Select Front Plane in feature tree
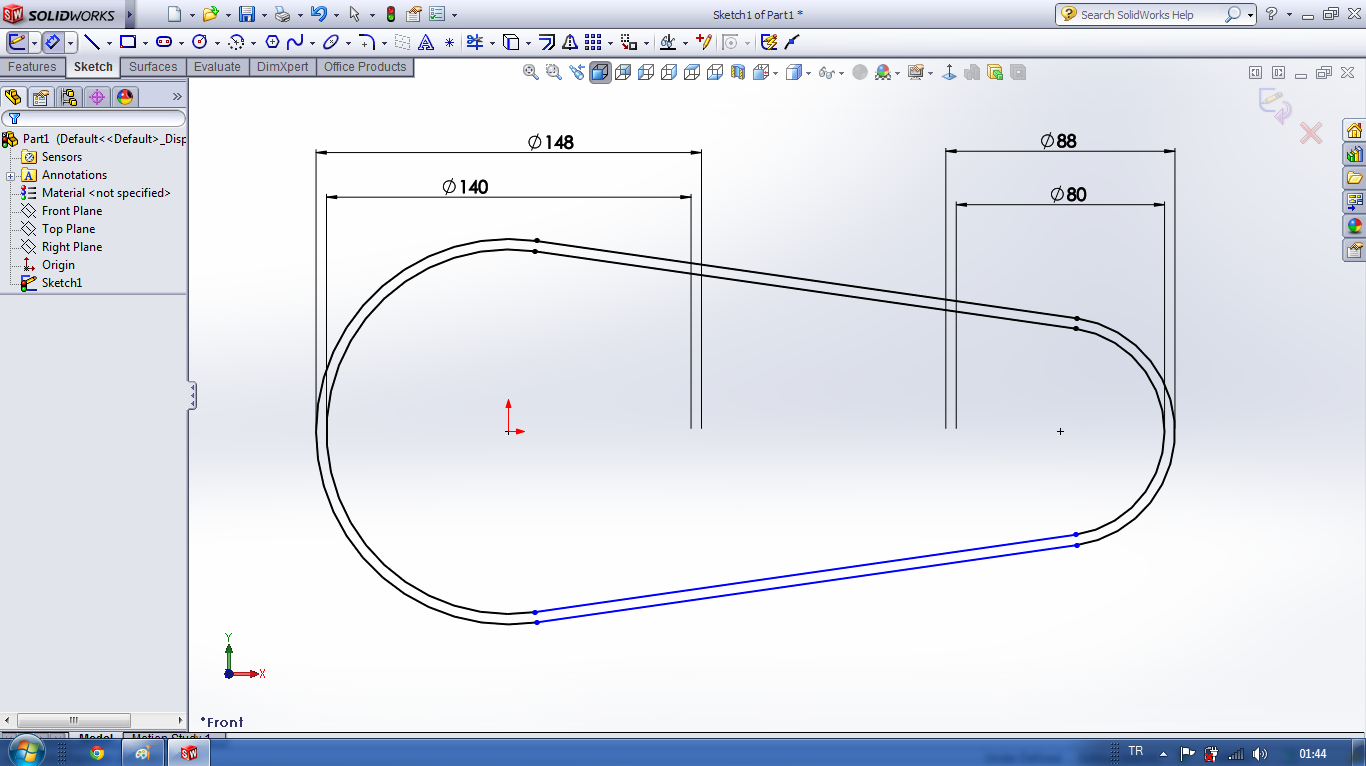1366x766 pixels. [71, 211]
